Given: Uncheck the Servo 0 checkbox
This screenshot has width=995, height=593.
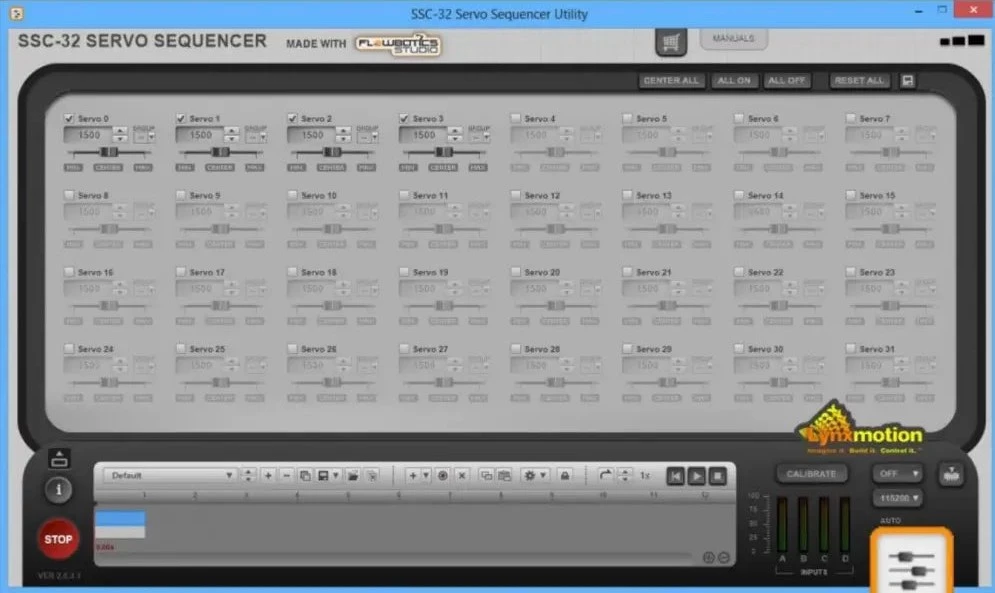Looking at the screenshot, I should (x=69, y=118).
